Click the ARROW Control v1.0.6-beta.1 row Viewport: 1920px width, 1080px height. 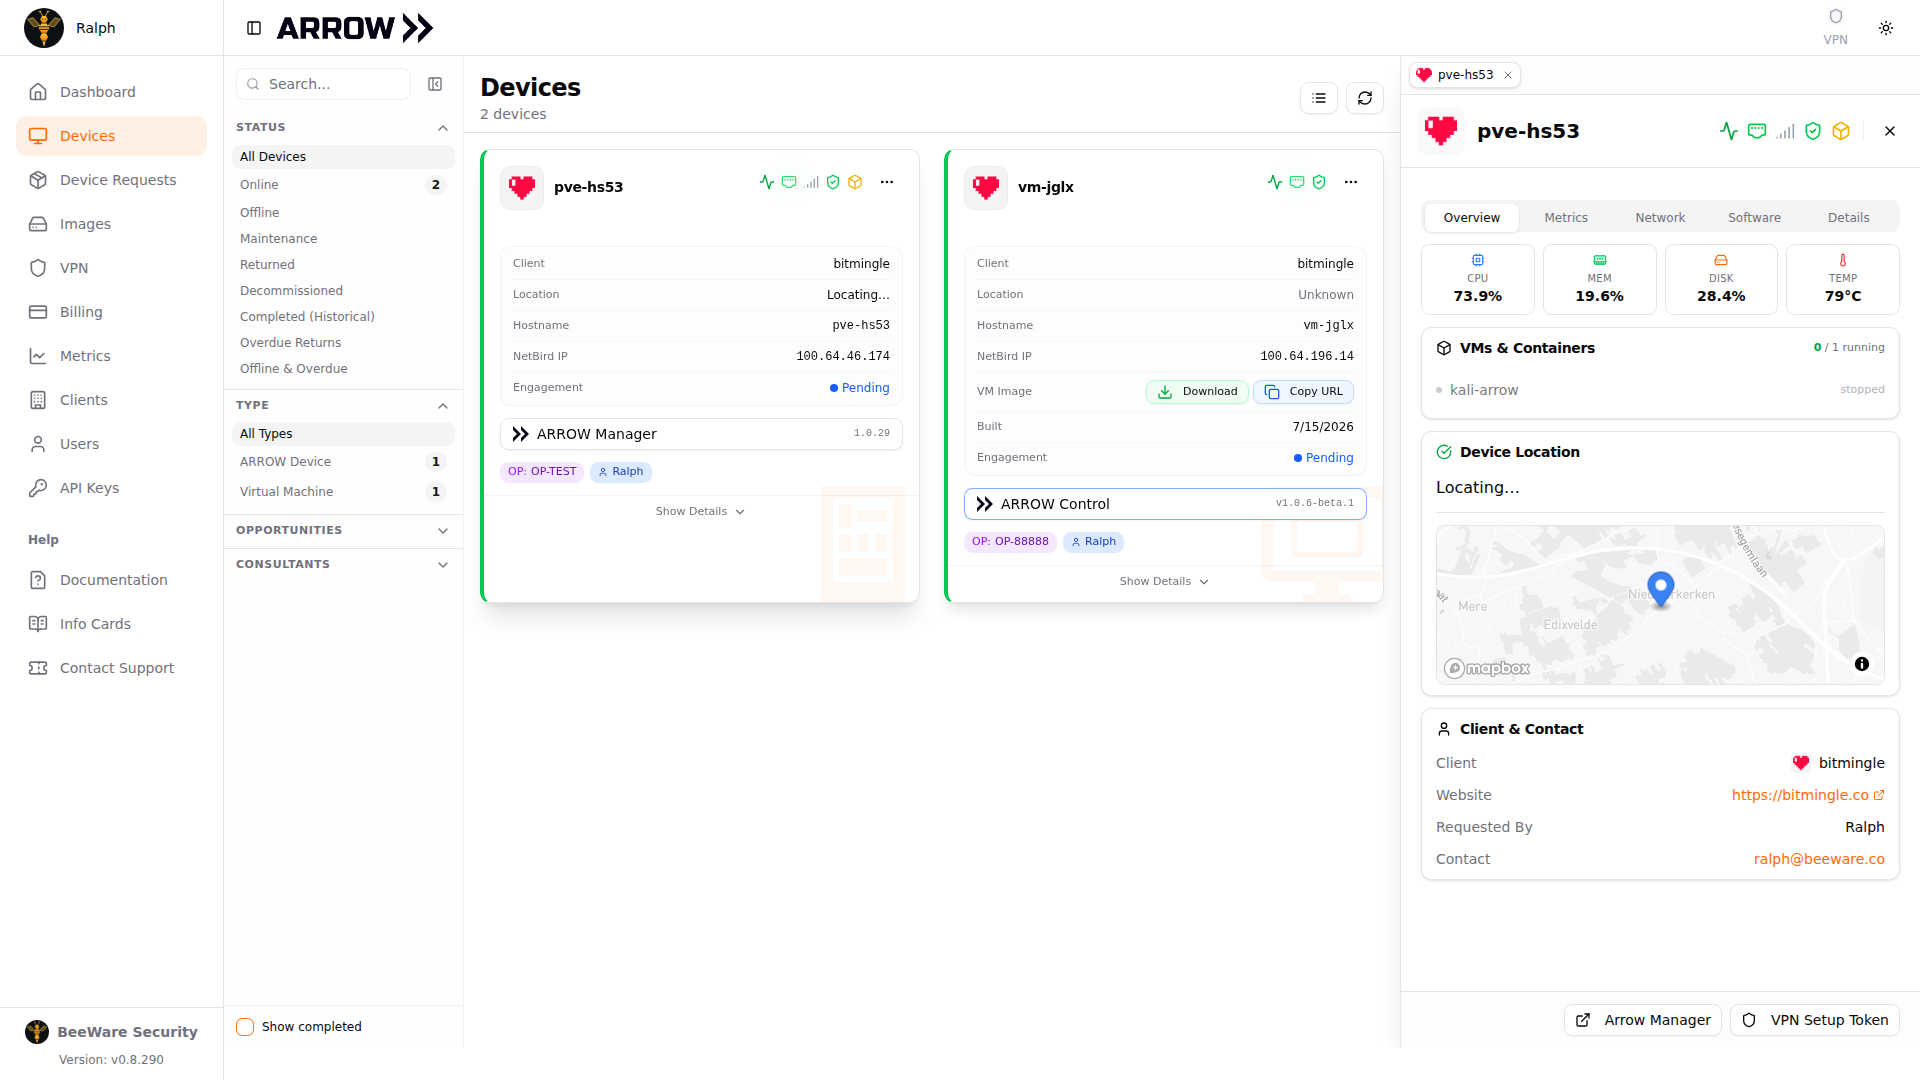click(x=1165, y=504)
